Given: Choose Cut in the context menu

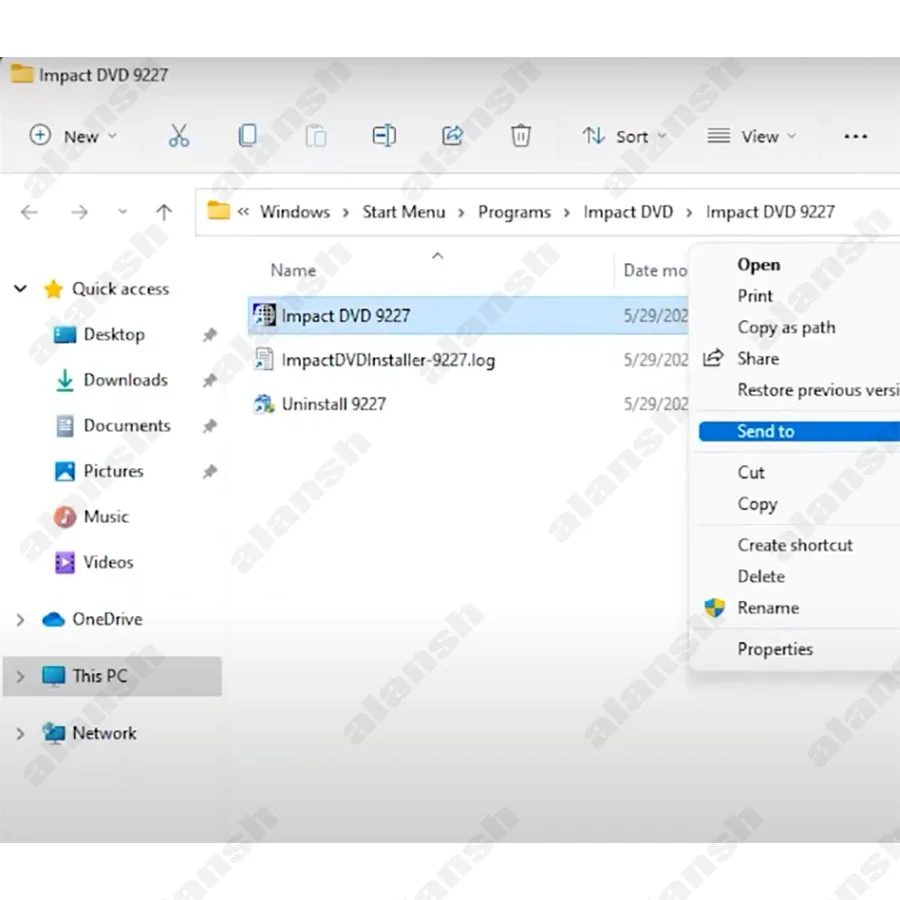Looking at the screenshot, I should [x=751, y=472].
